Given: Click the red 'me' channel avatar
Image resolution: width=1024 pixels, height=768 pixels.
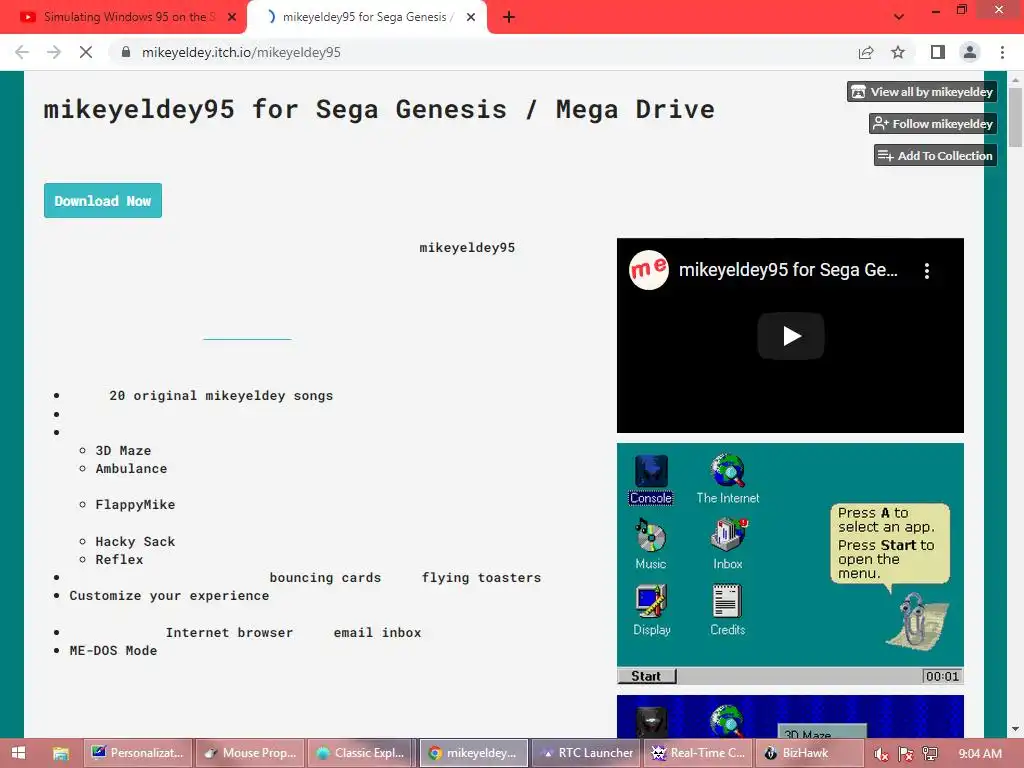Looking at the screenshot, I should [648, 270].
